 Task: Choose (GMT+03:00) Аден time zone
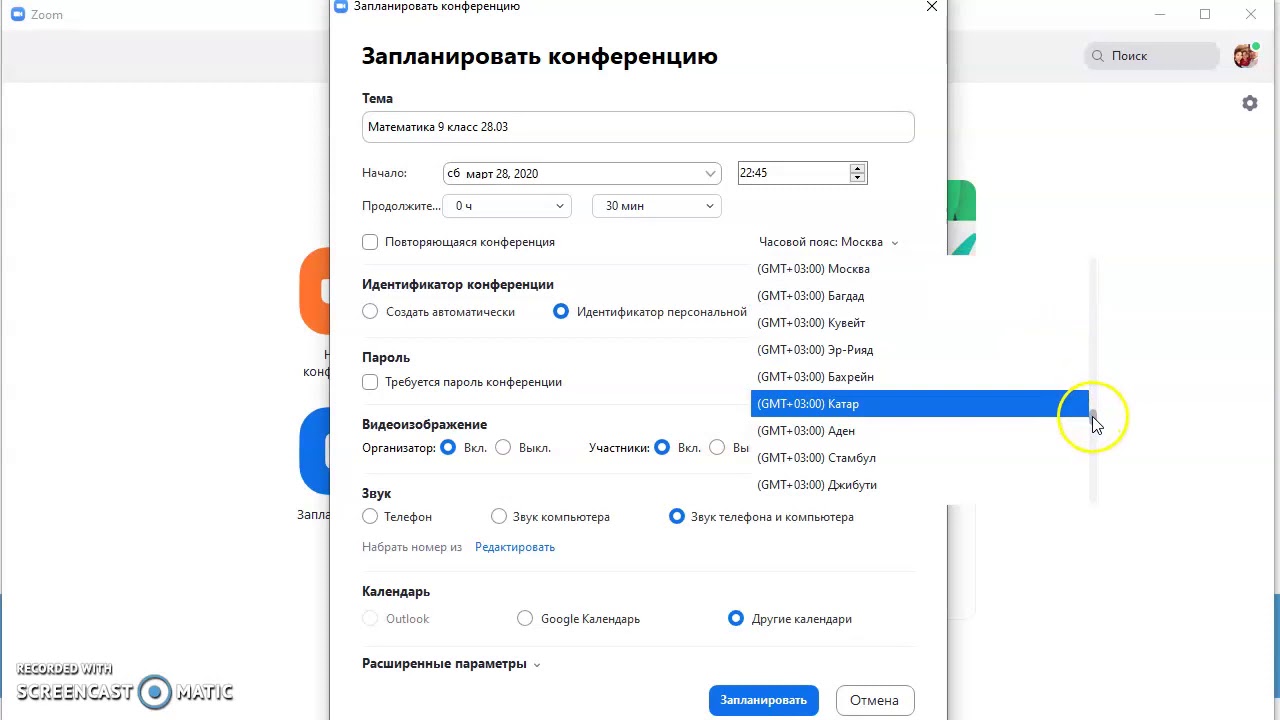coord(919,431)
